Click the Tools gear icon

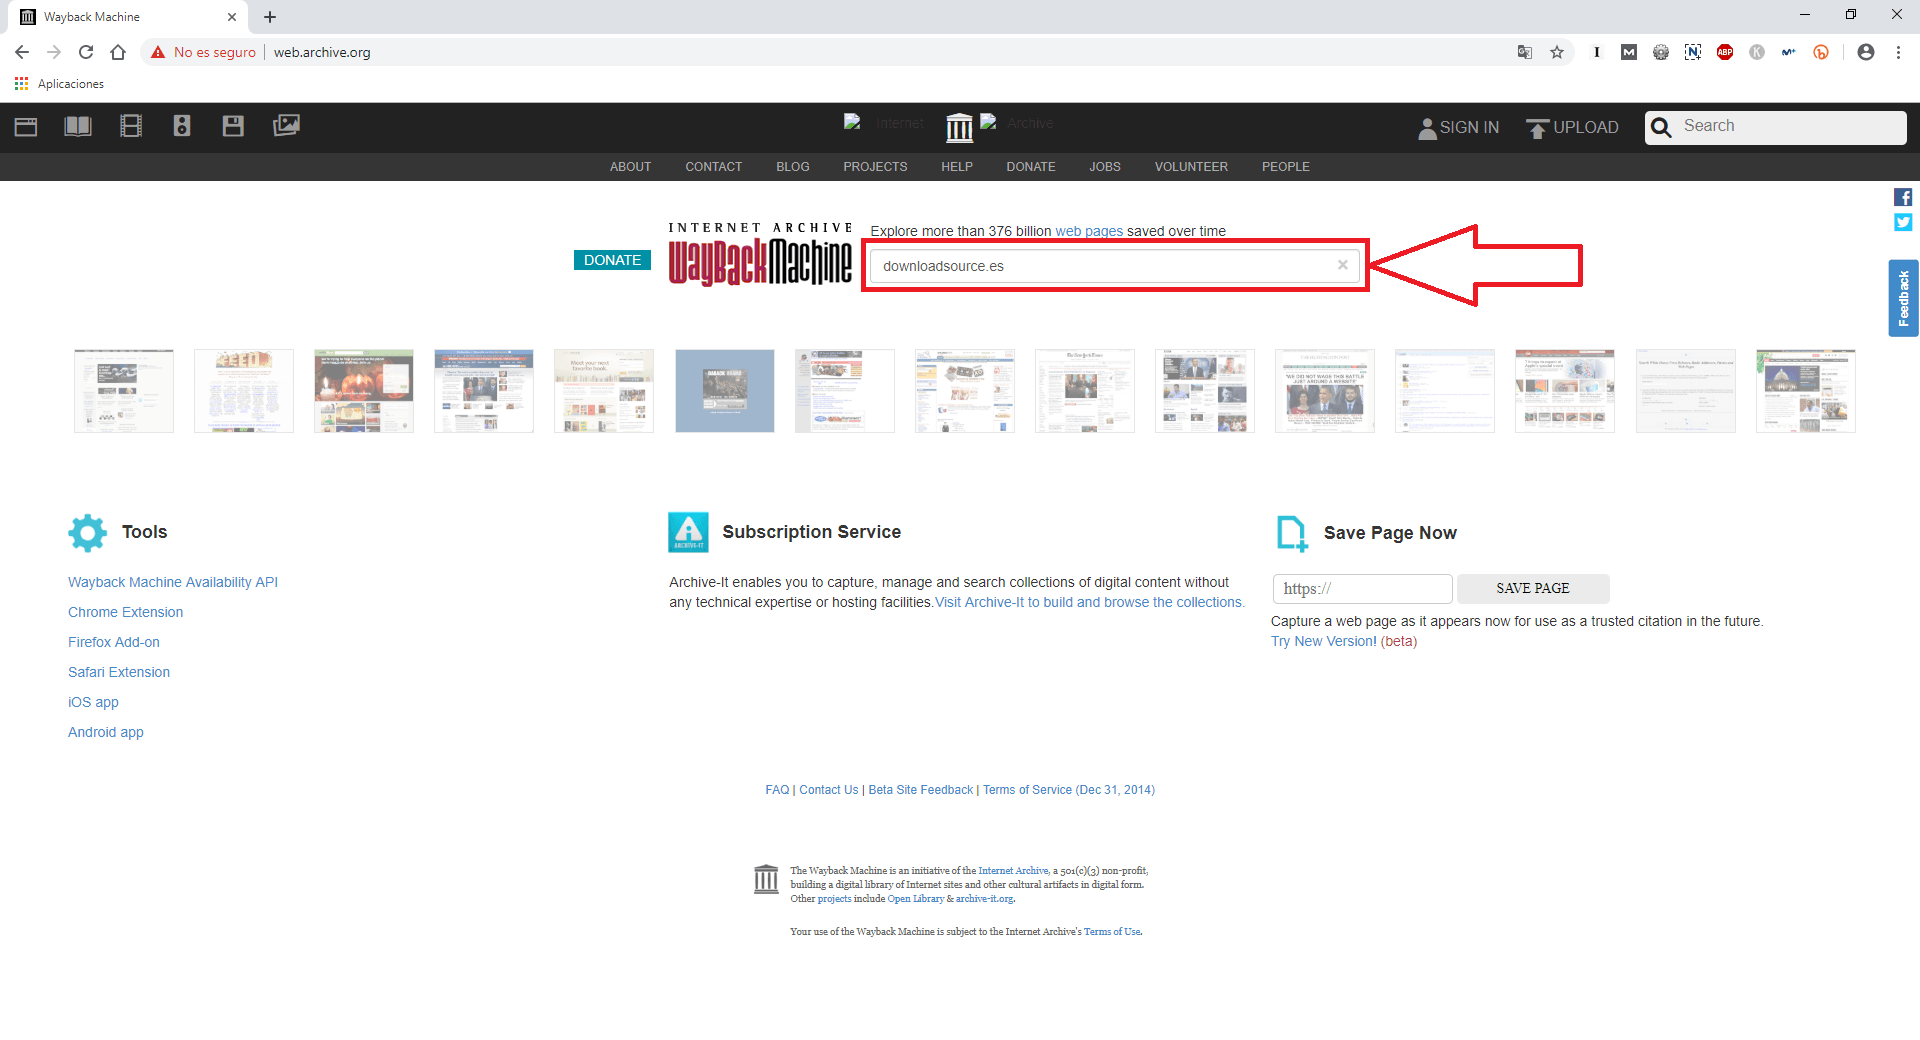(x=88, y=533)
